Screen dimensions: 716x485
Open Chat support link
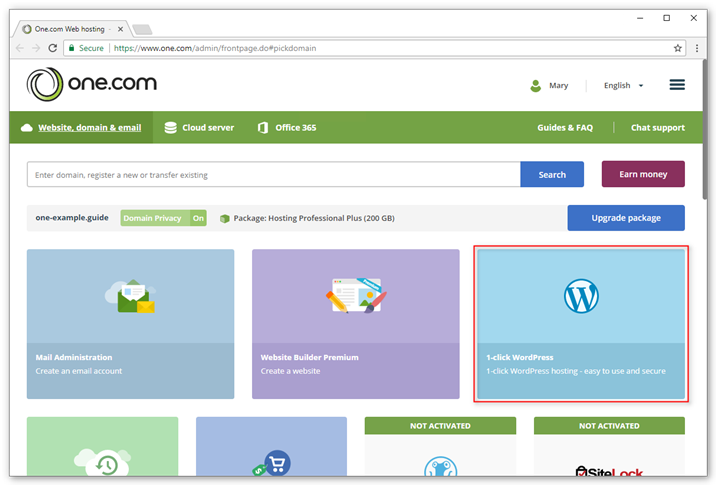(658, 127)
